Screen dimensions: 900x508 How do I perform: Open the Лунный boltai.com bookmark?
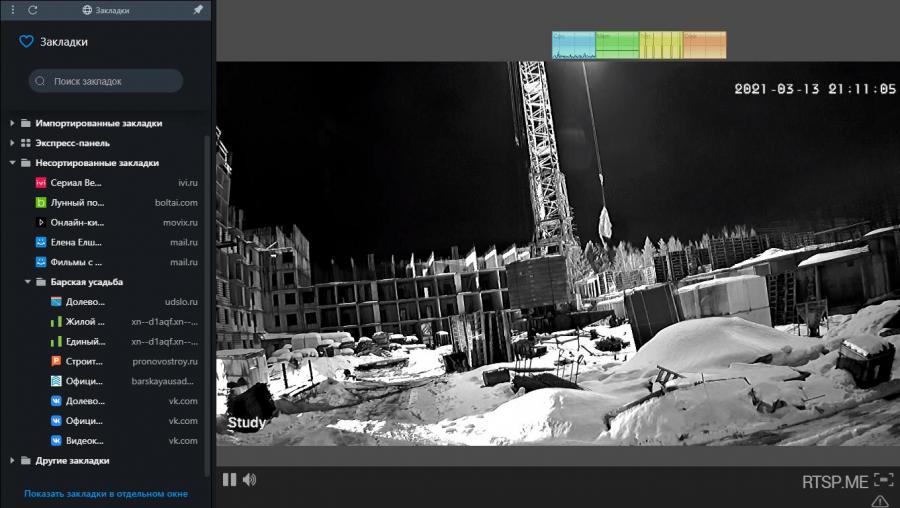[76, 203]
